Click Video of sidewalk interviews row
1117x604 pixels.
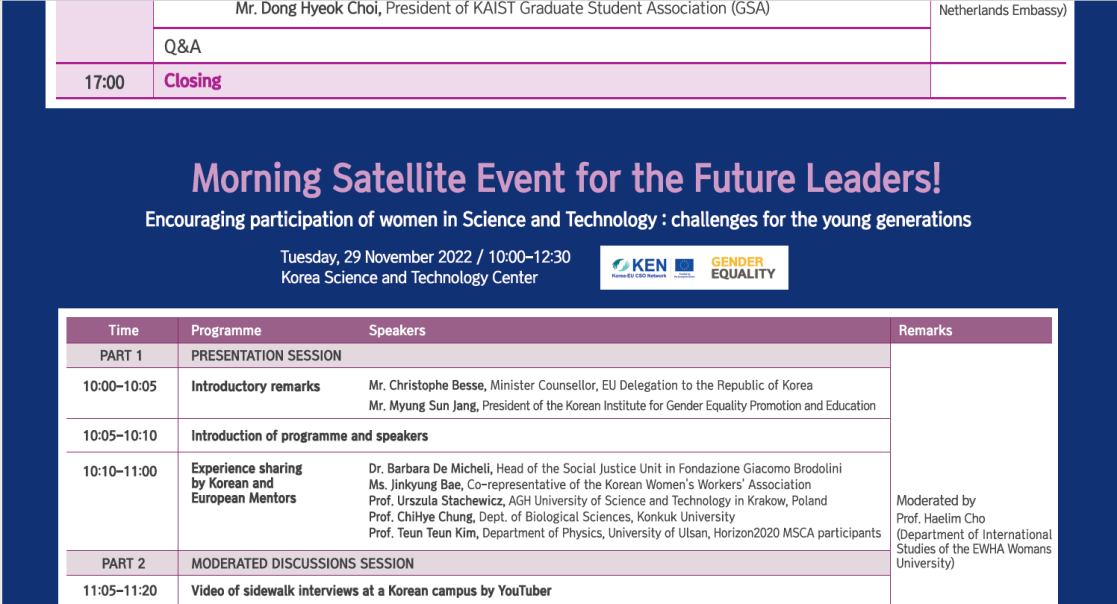pyautogui.click(x=371, y=590)
